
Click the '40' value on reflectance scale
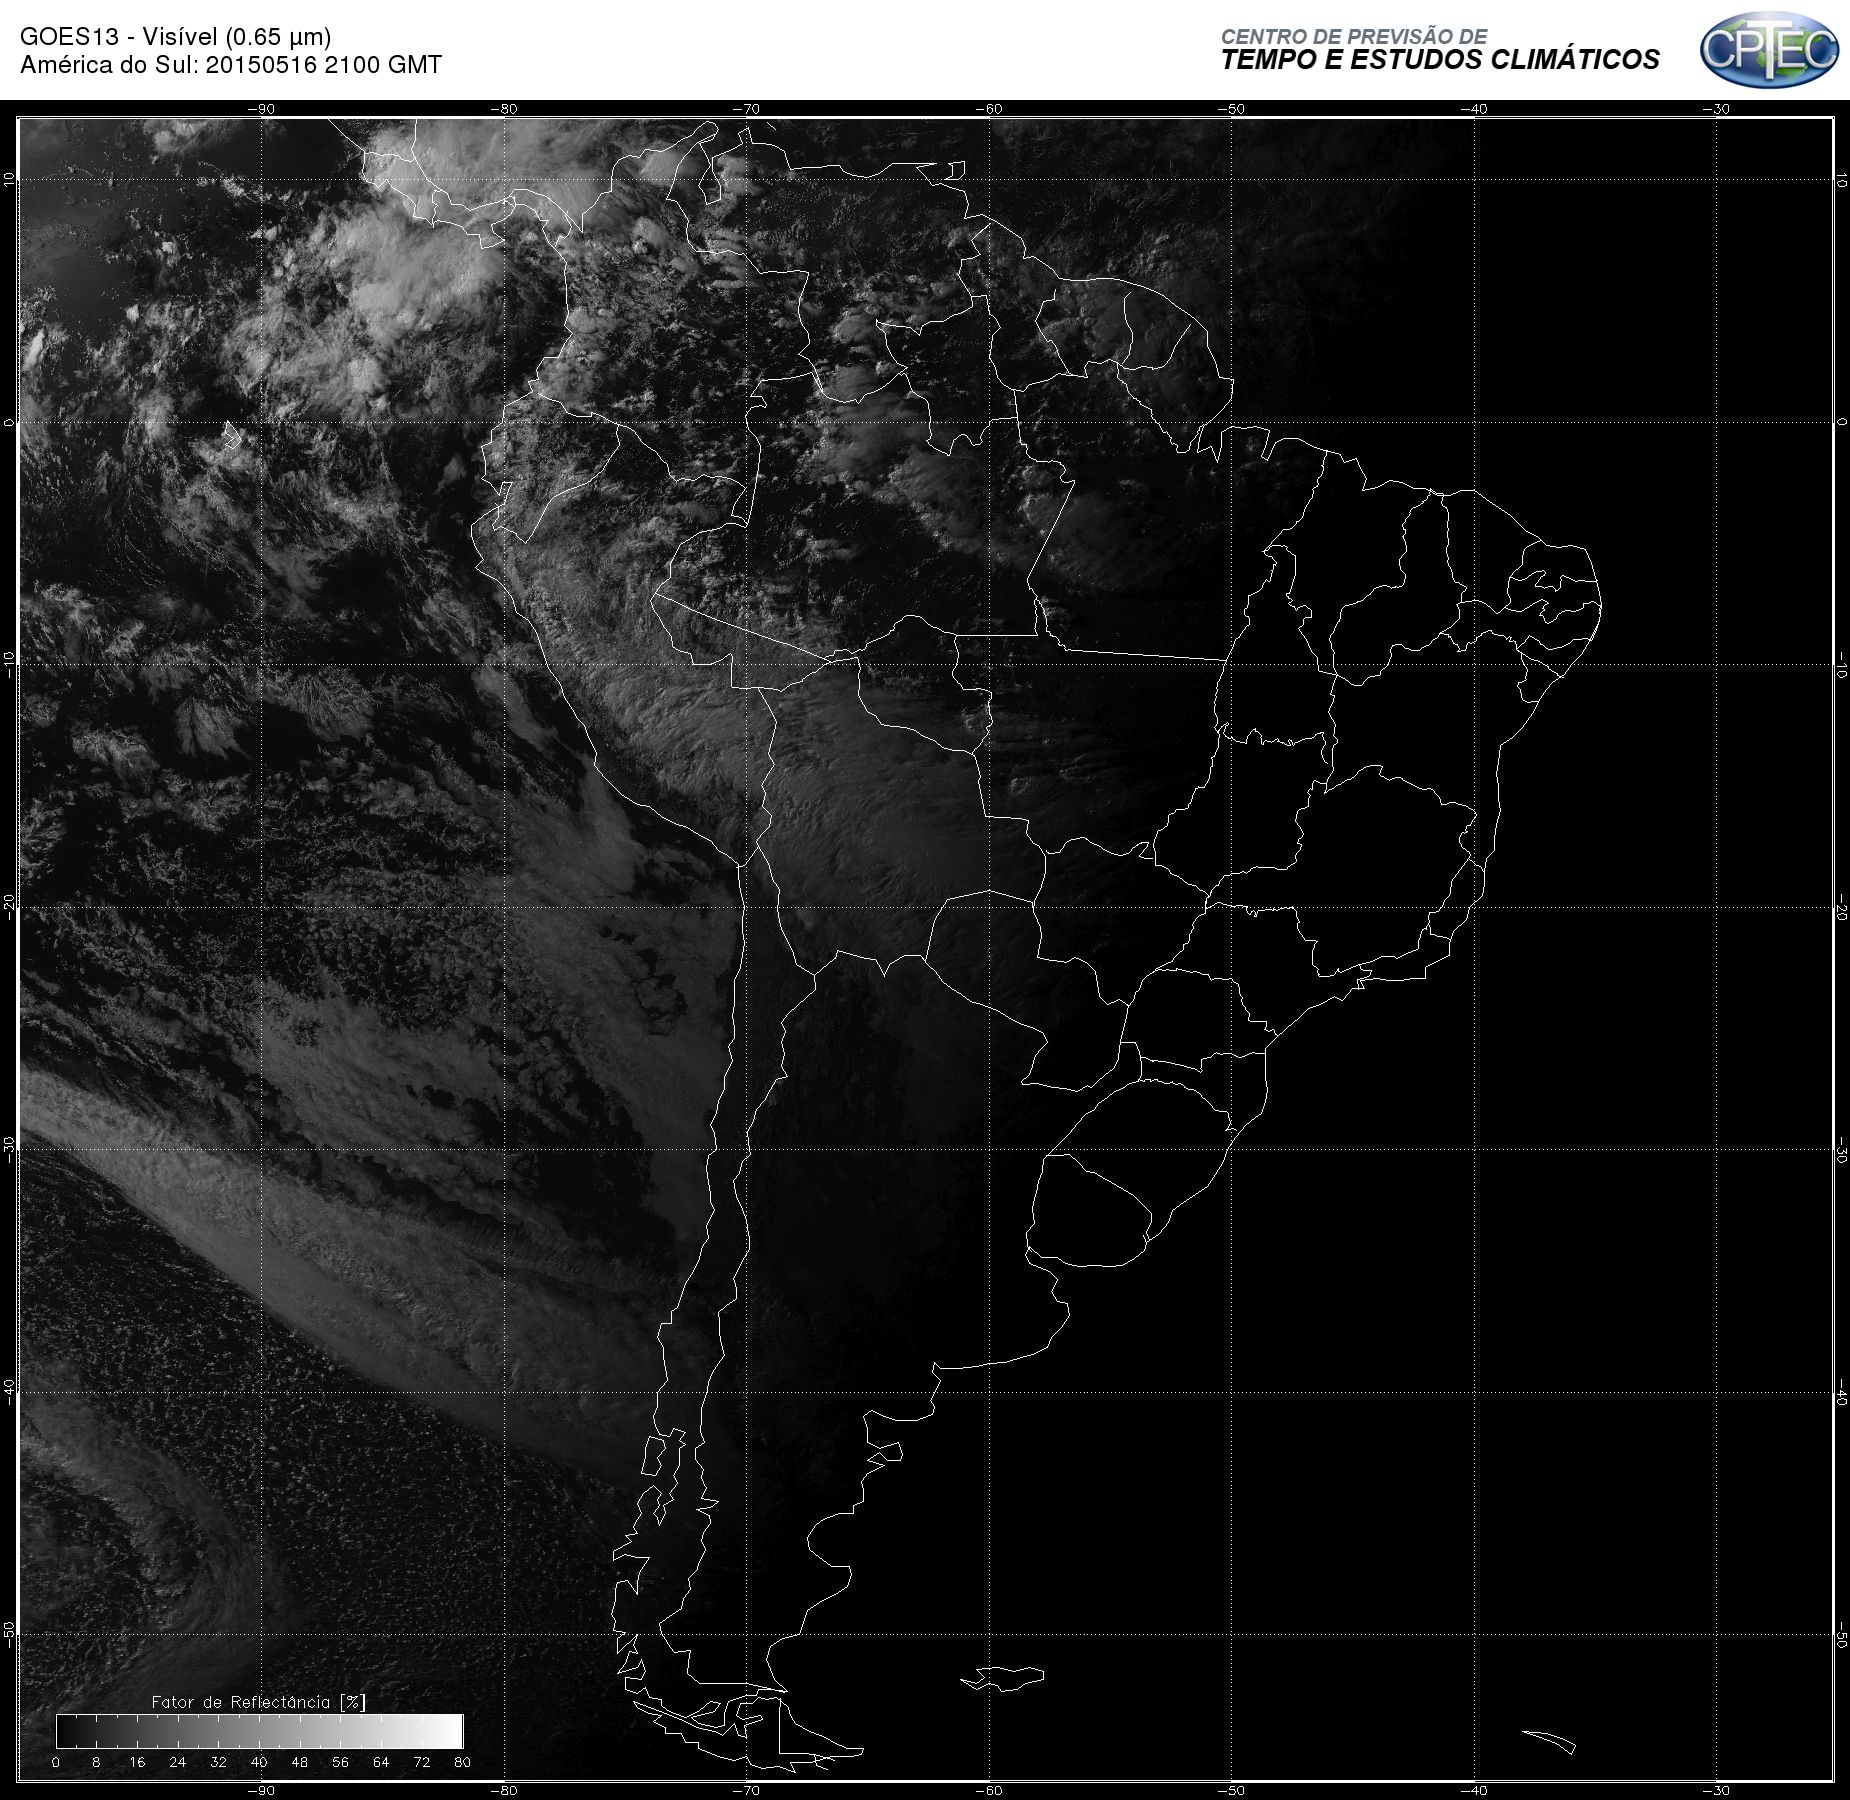point(259,1762)
